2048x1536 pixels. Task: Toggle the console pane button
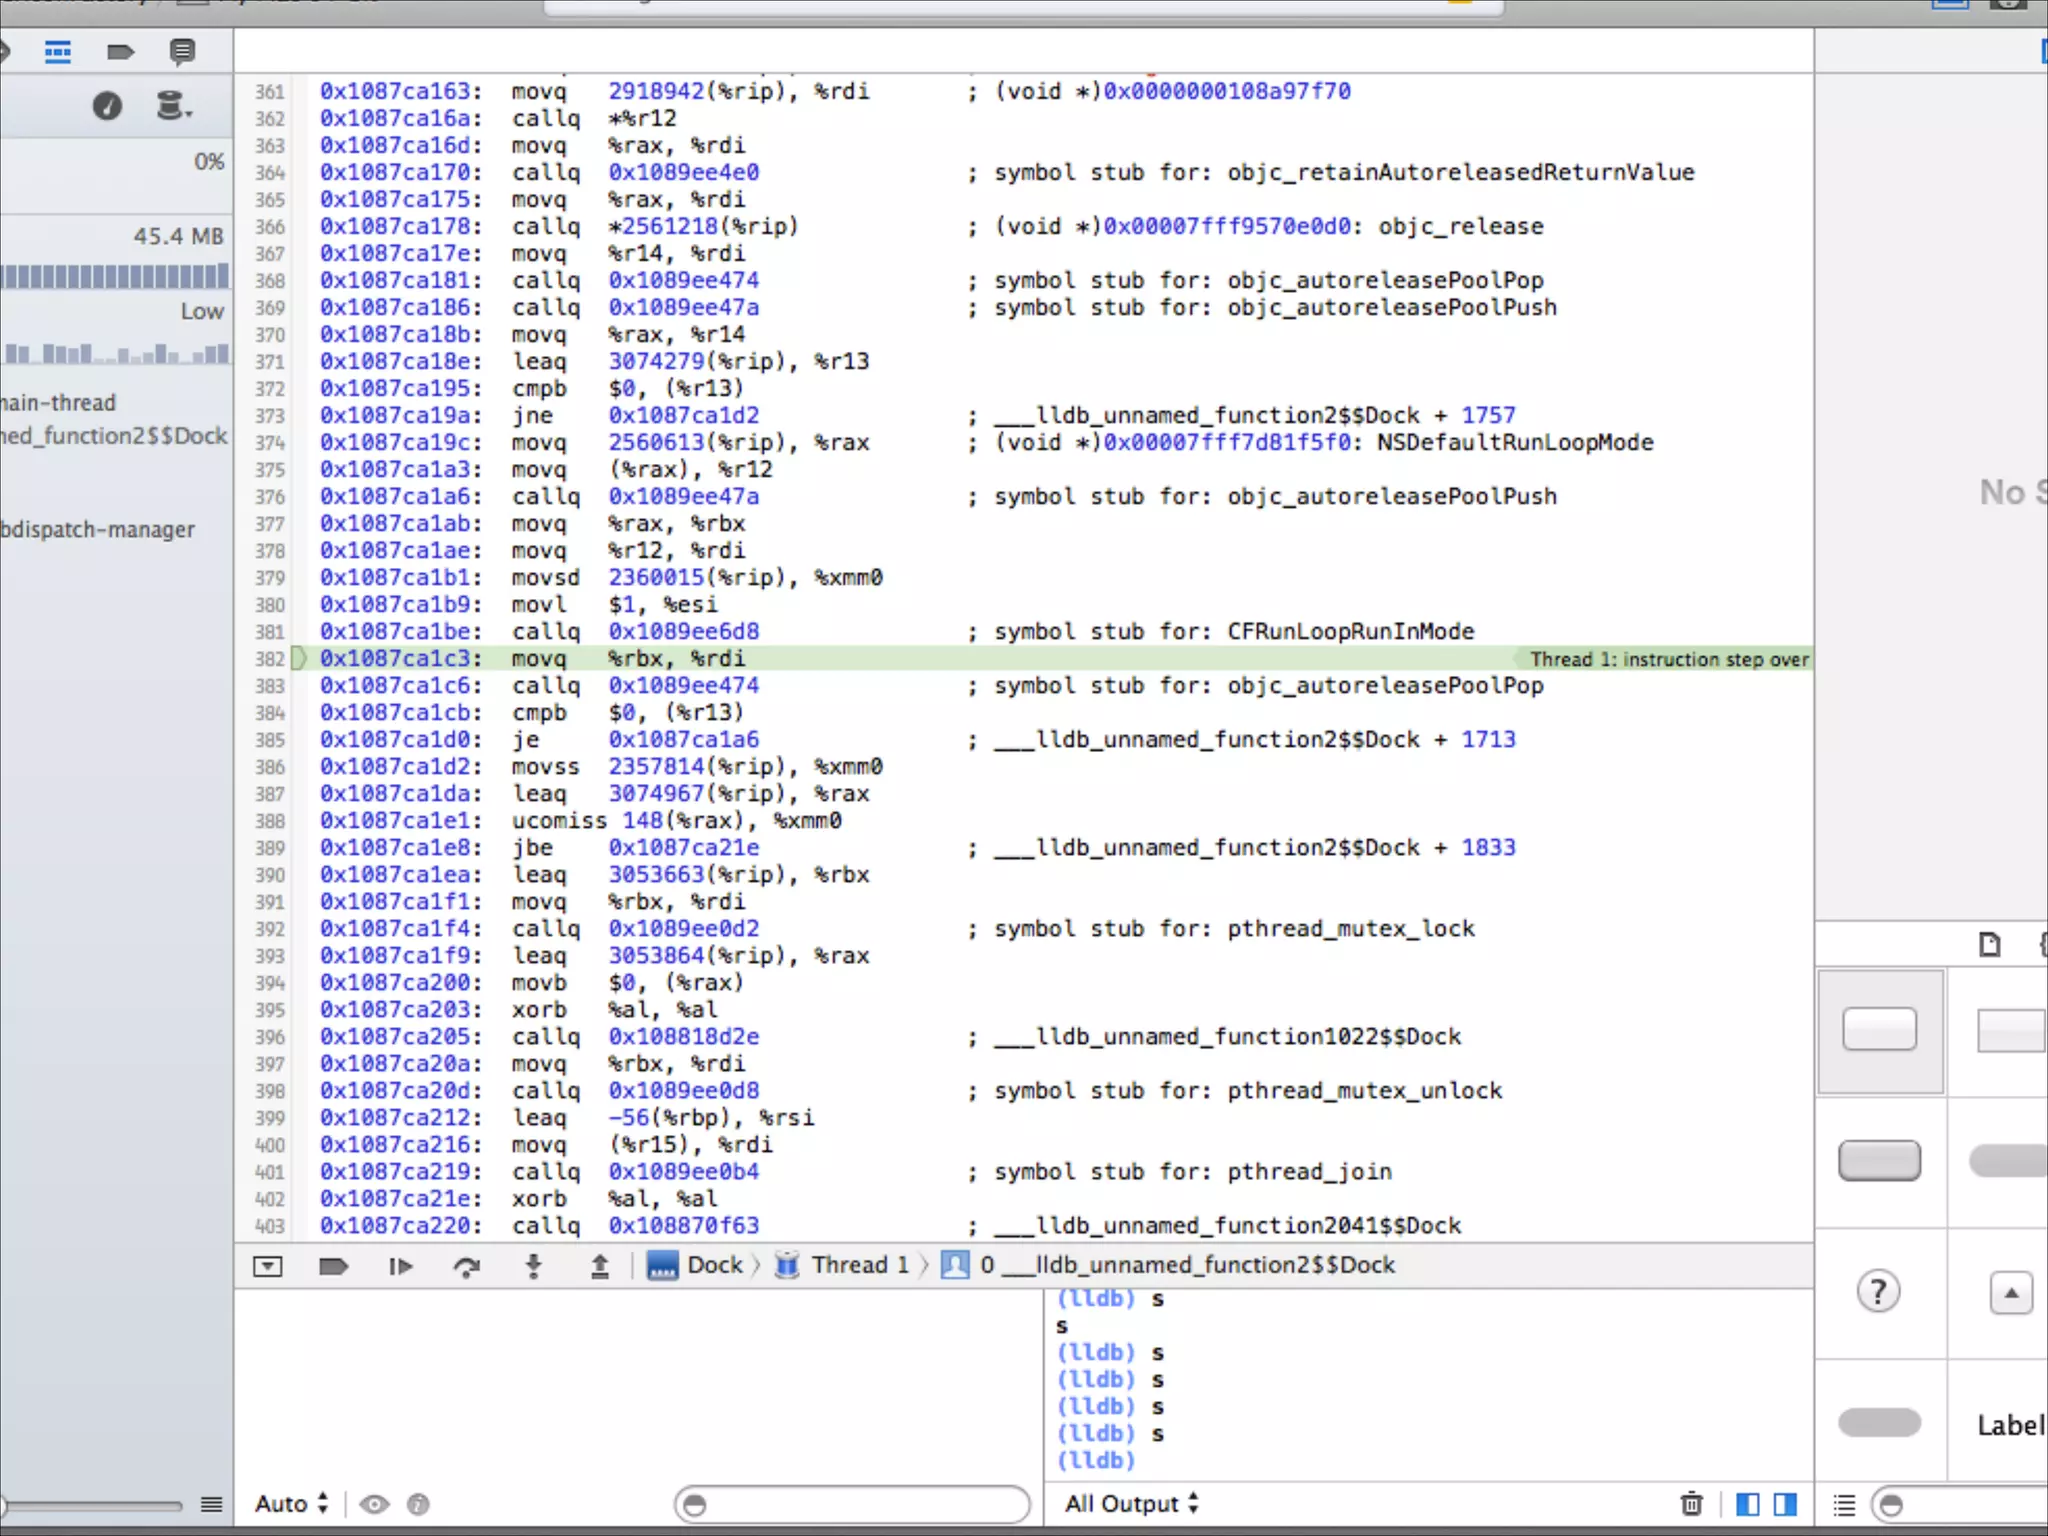coord(1785,1503)
